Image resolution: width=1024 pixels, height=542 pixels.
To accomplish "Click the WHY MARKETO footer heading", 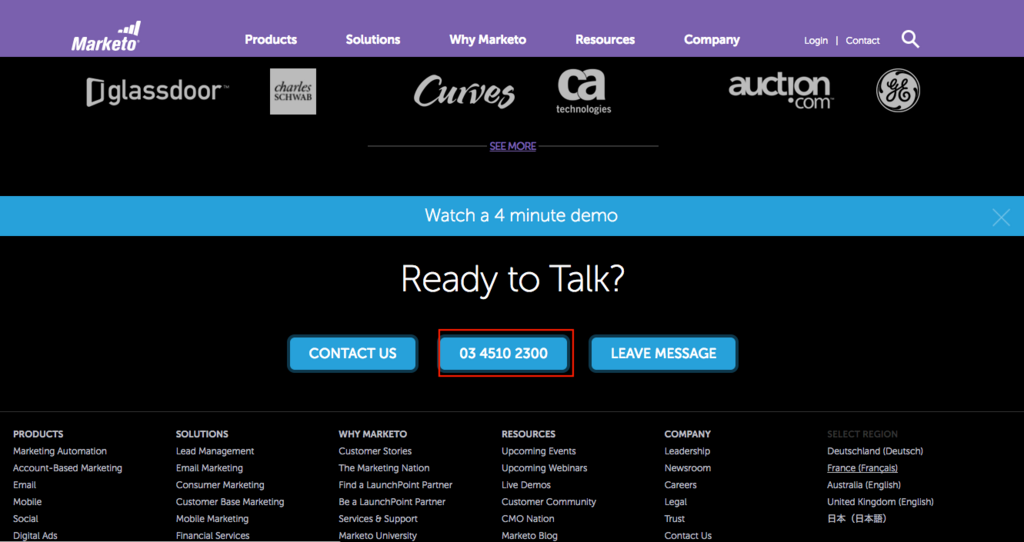I will coord(372,434).
